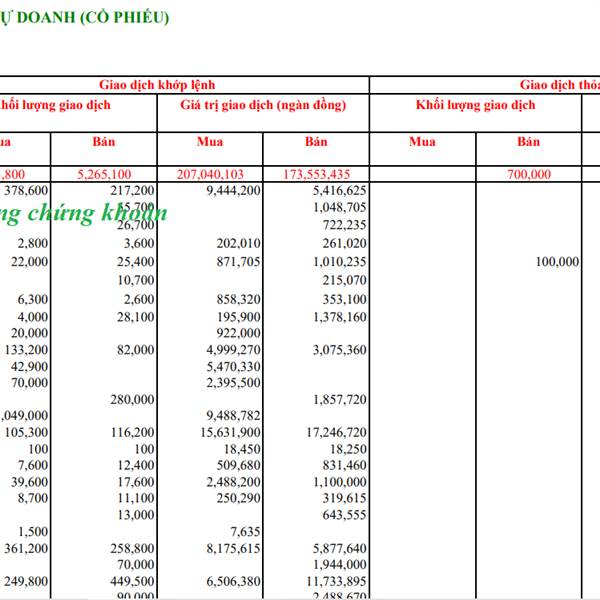Select the 100,000 negotiated sell cell
Viewport: 600px width, 600px height.
(557, 262)
